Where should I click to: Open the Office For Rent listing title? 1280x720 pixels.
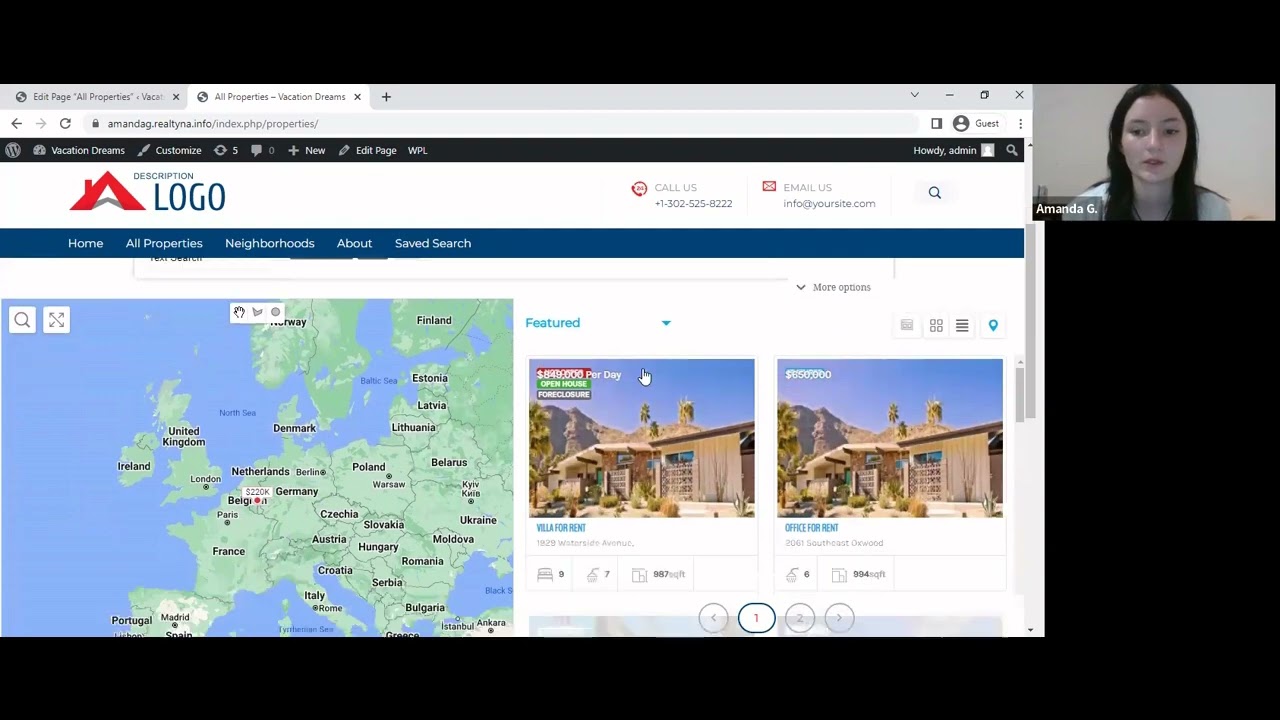[811, 528]
